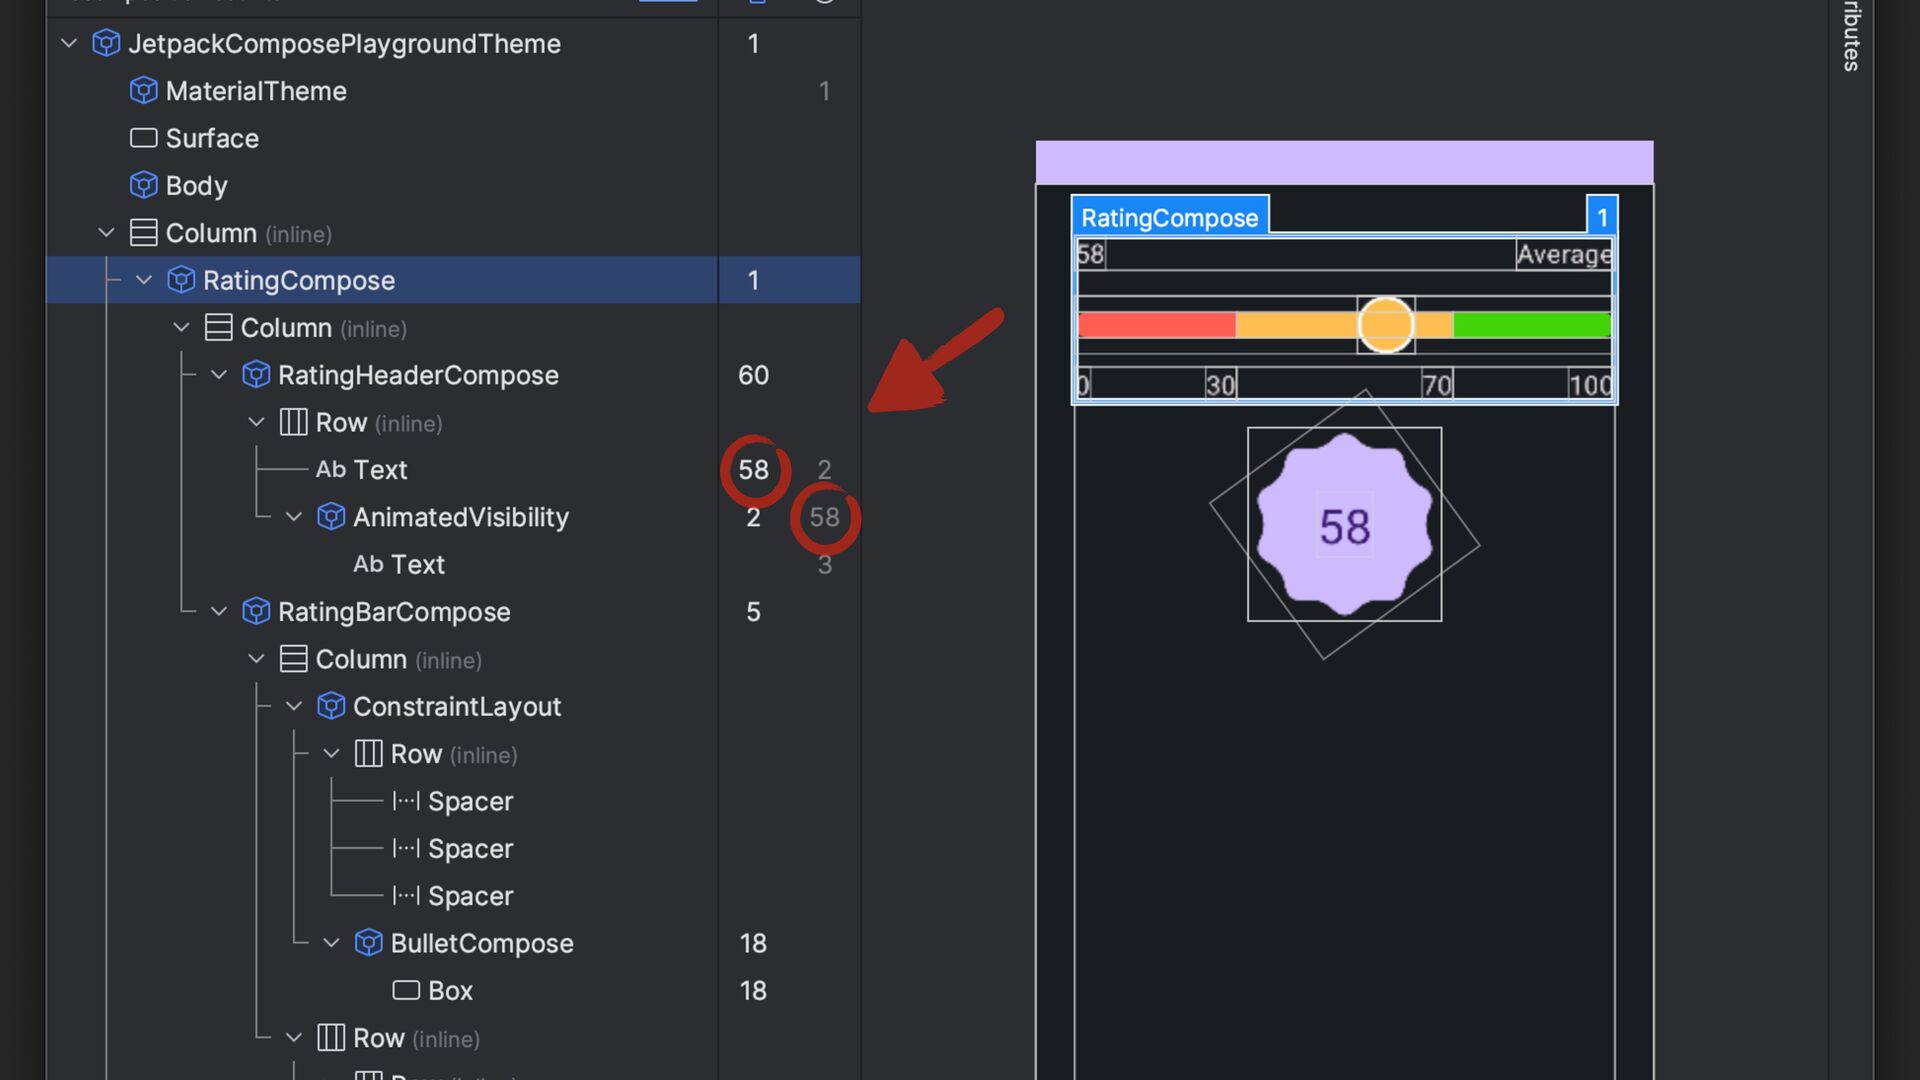This screenshot has width=1920, height=1080.
Task: Click the round slider thumb on rating bar
Action: 1385,325
